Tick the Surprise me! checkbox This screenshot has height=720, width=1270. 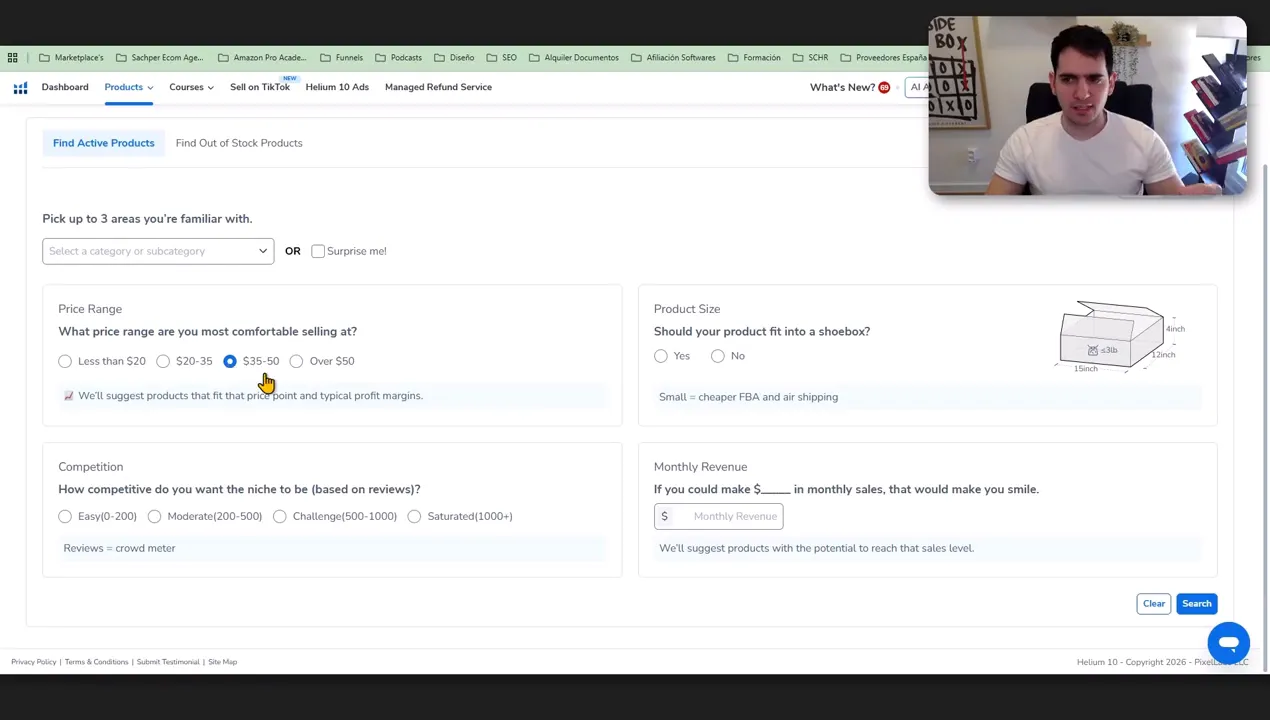(318, 251)
